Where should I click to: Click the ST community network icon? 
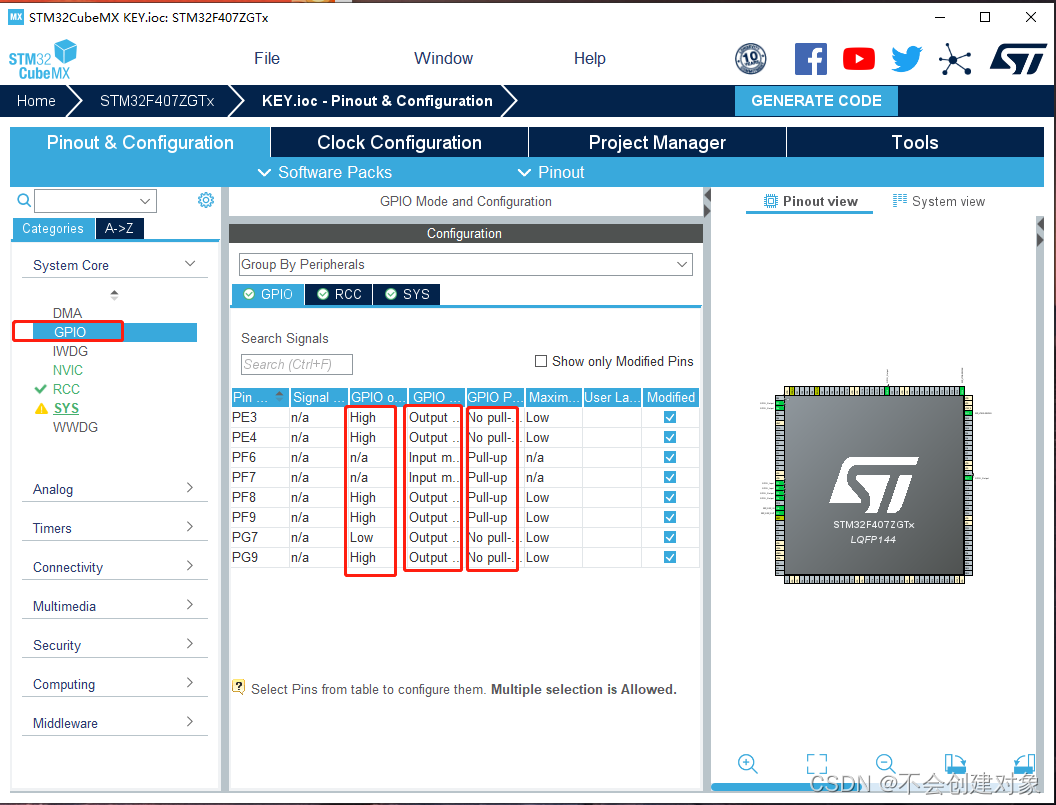(955, 59)
